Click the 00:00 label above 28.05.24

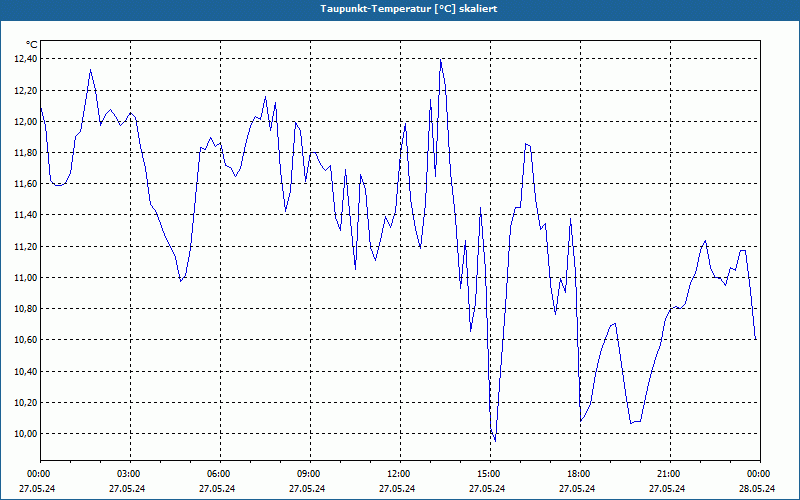pyautogui.click(x=760, y=474)
